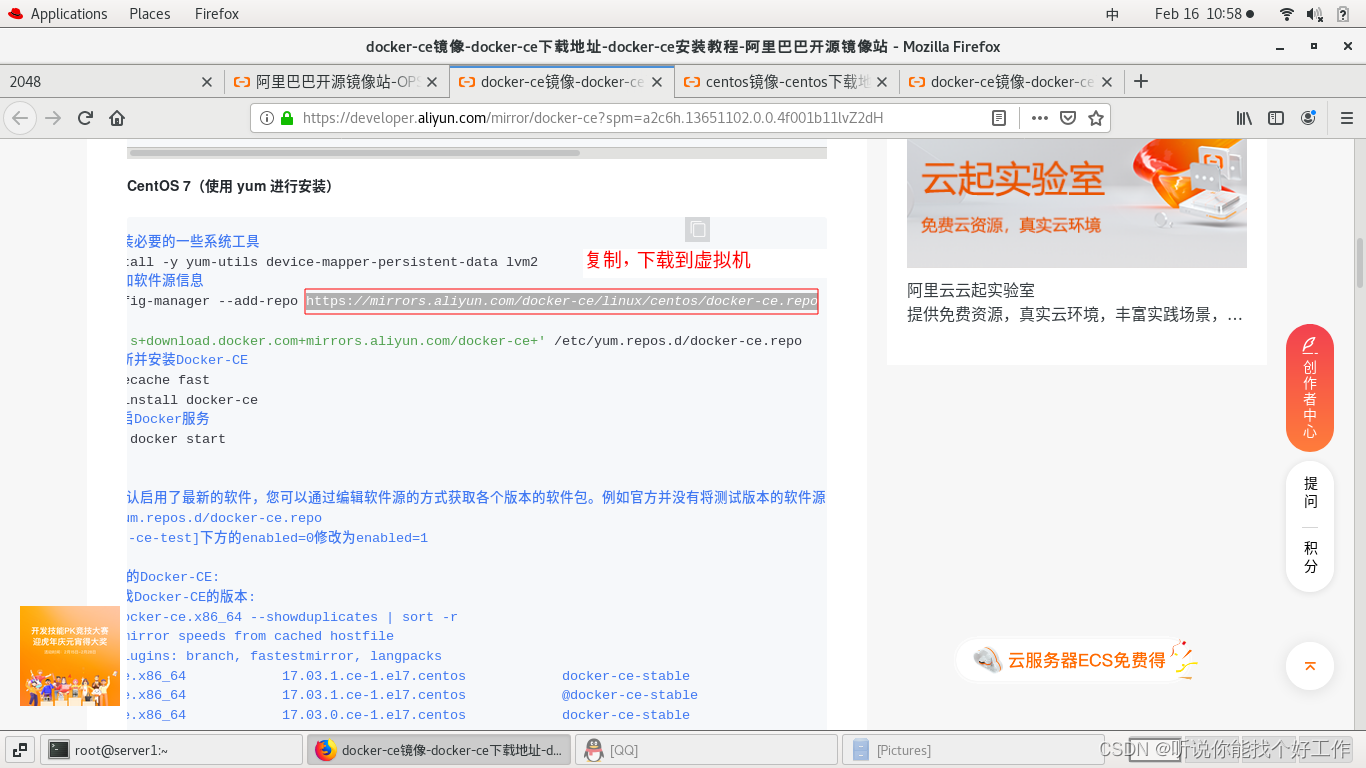
Task: Toggle reader view in address bar
Action: click(998, 118)
